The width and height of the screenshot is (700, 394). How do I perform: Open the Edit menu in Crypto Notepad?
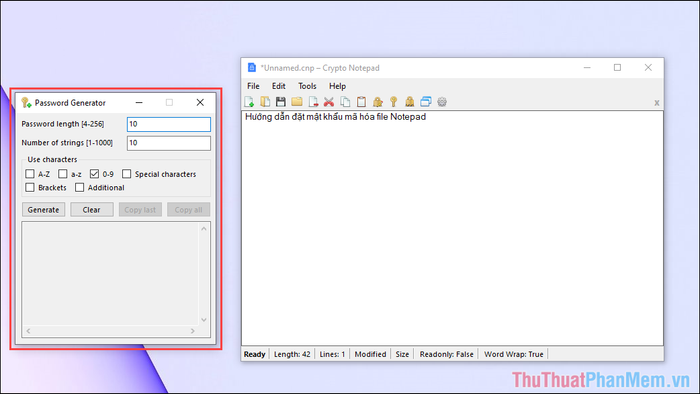279,86
